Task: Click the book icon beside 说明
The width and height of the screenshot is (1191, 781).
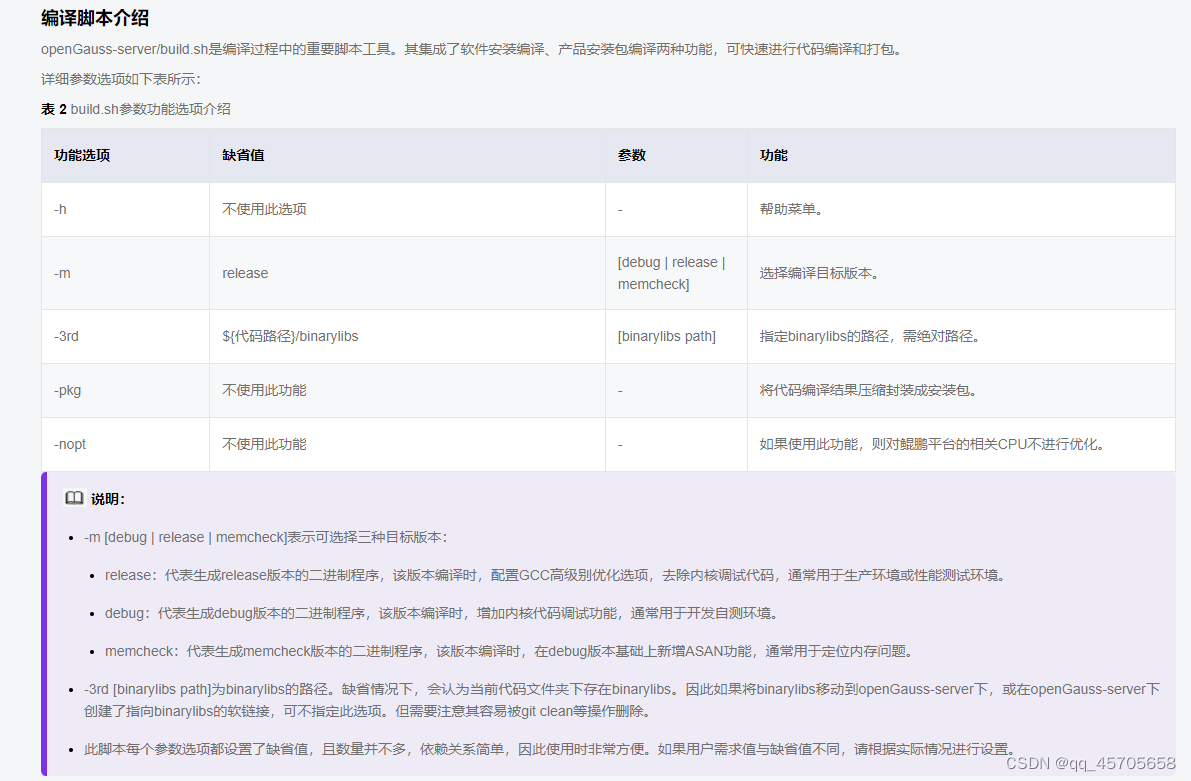Action: click(x=74, y=498)
